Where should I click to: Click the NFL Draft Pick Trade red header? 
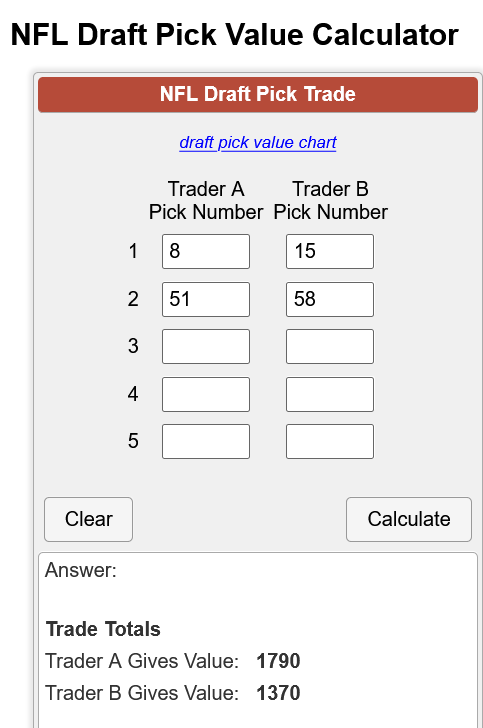point(258,94)
